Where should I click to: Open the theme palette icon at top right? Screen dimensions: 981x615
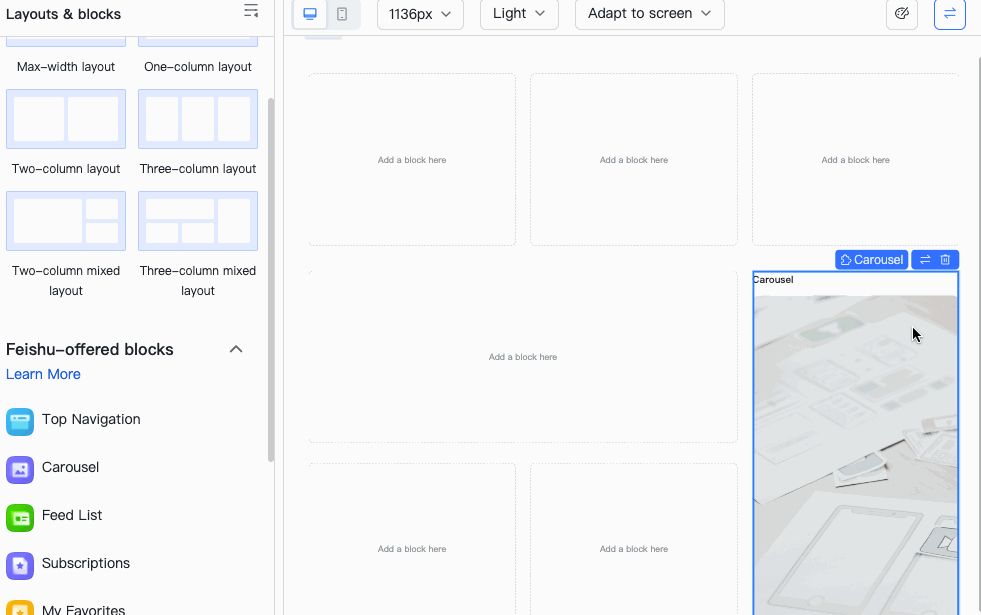click(901, 15)
